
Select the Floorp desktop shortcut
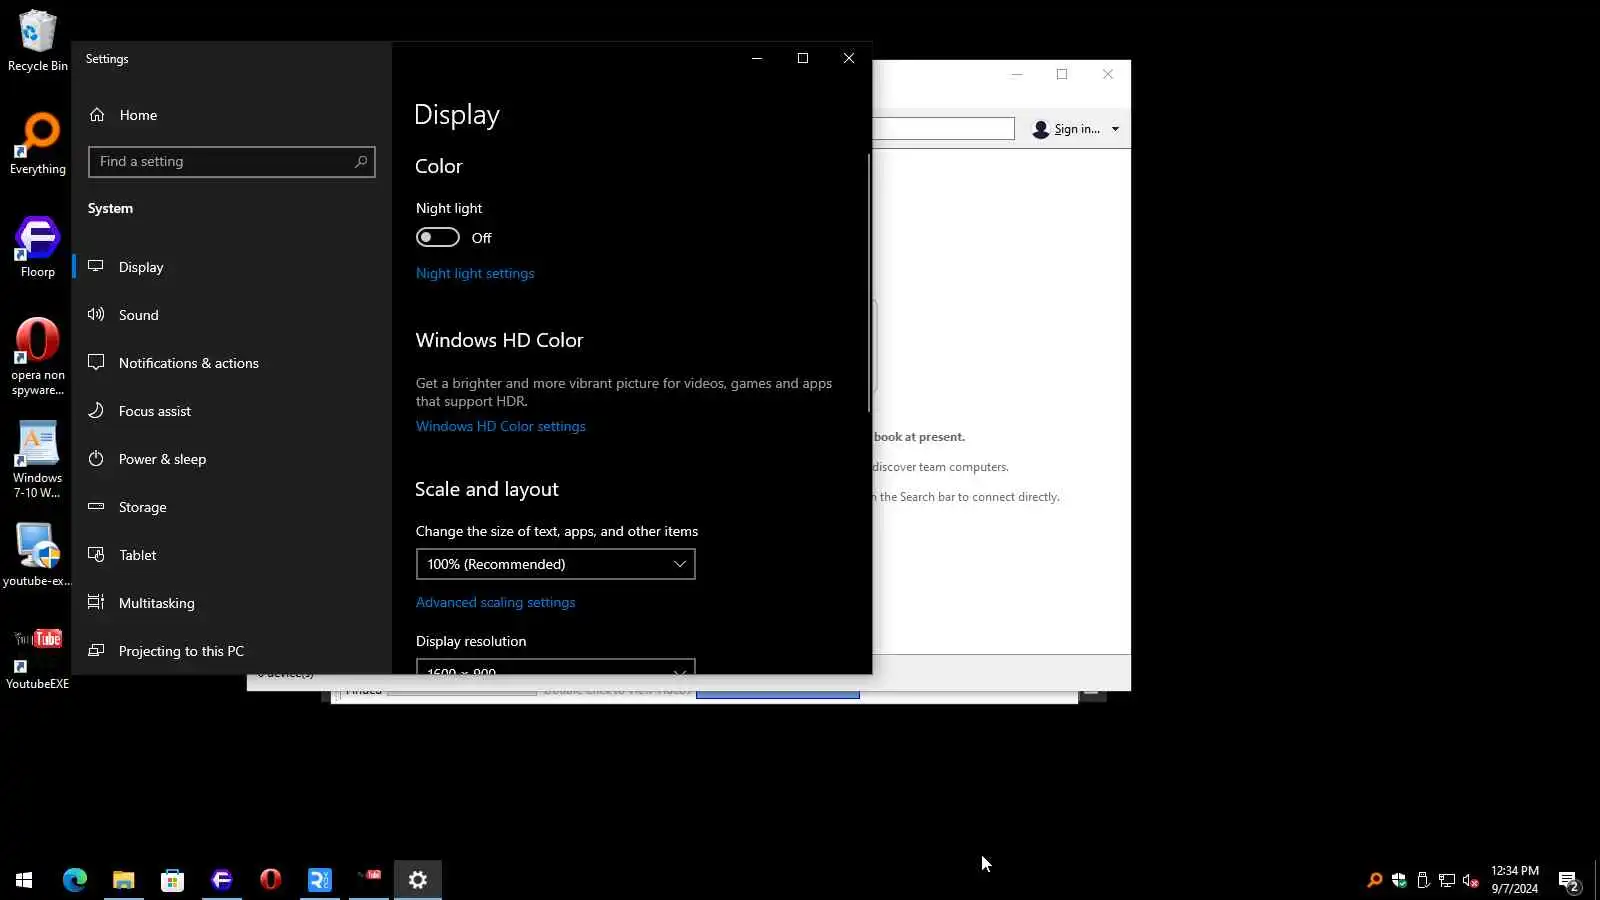(38, 247)
